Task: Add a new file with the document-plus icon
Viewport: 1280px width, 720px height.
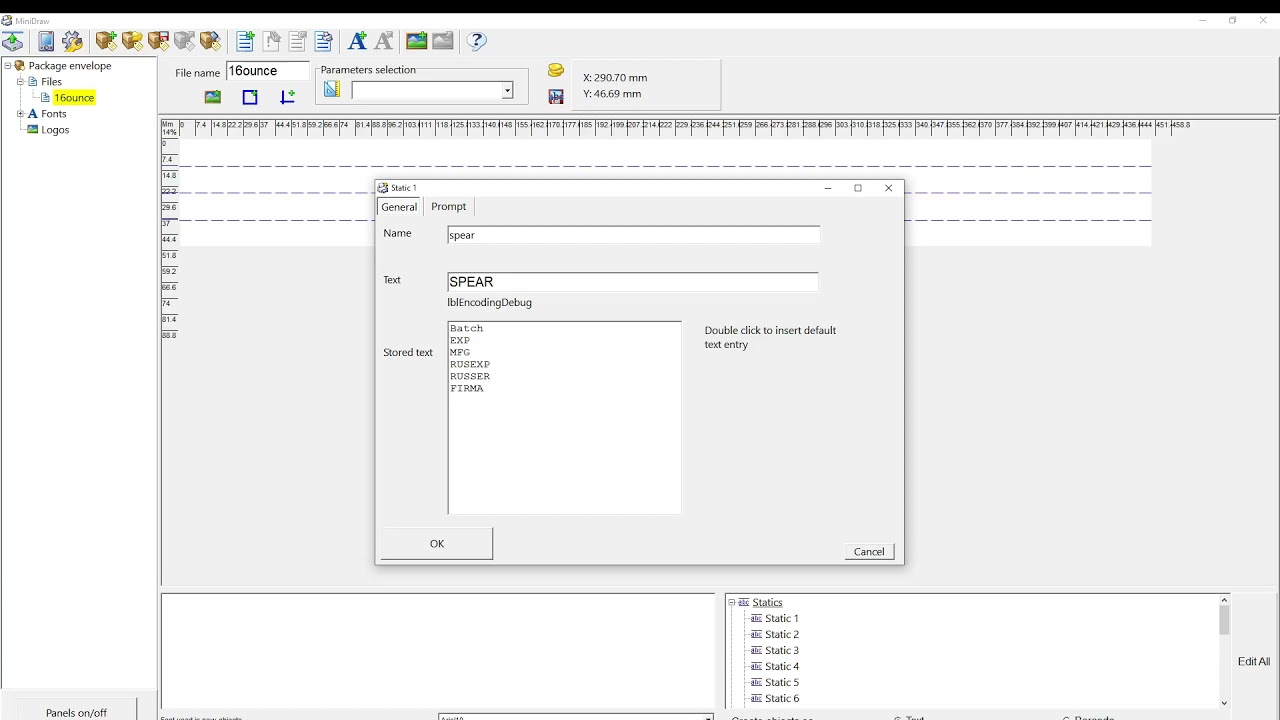Action: pyautogui.click(x=245, y=41)
